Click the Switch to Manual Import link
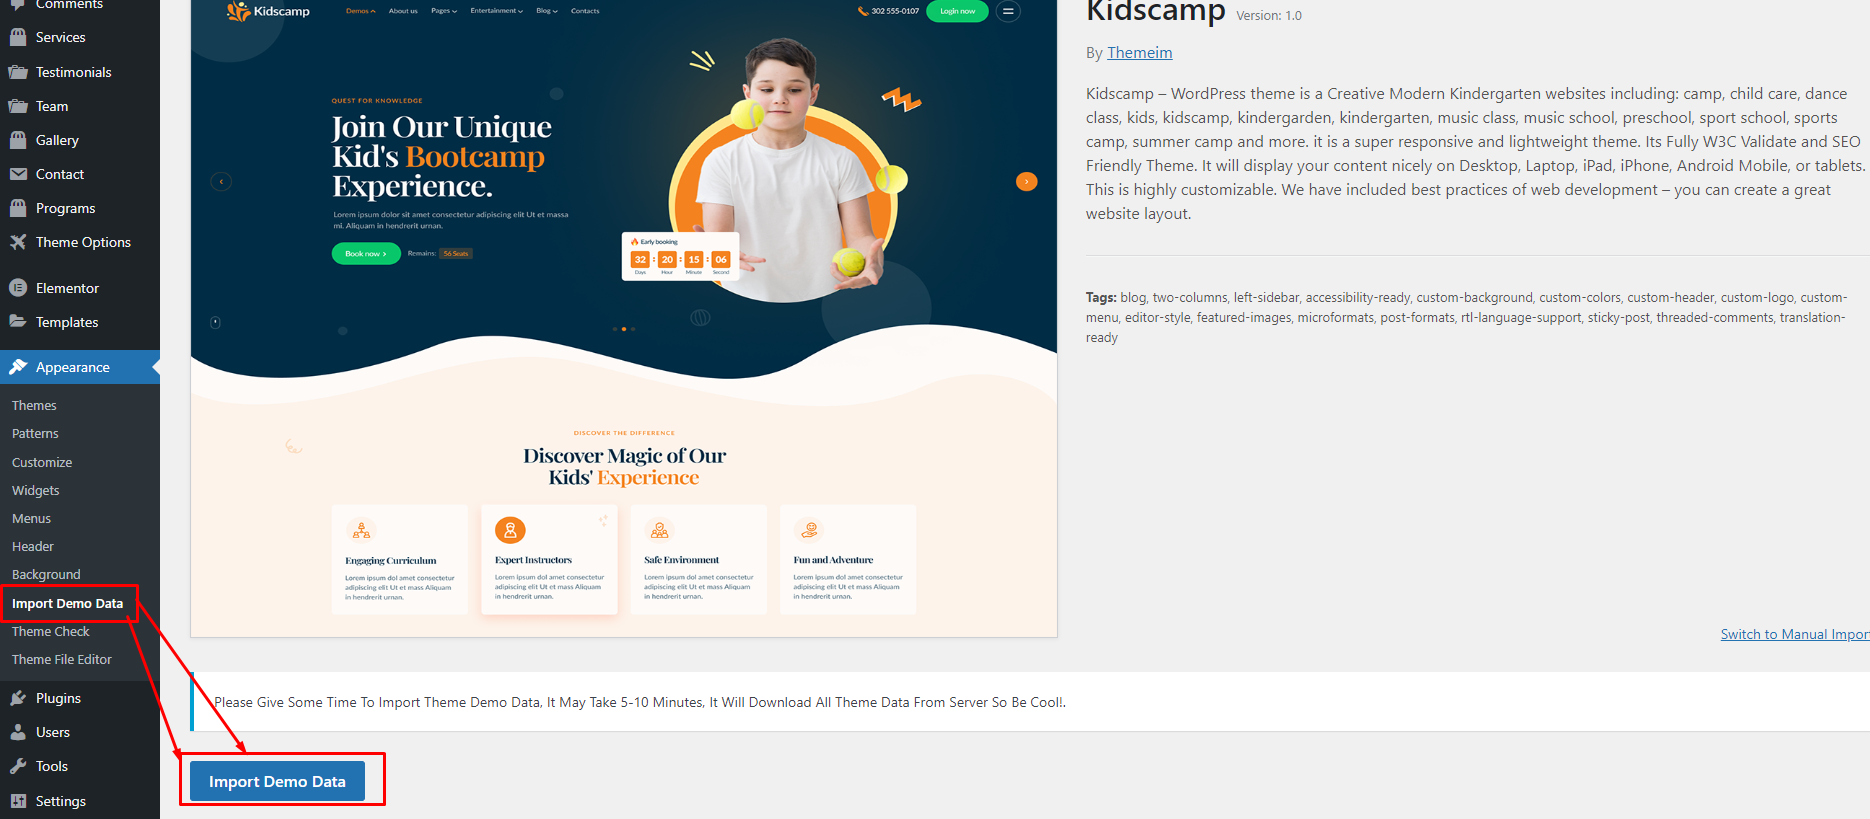Screen dimensions: 1870x819 [1795, 634]
